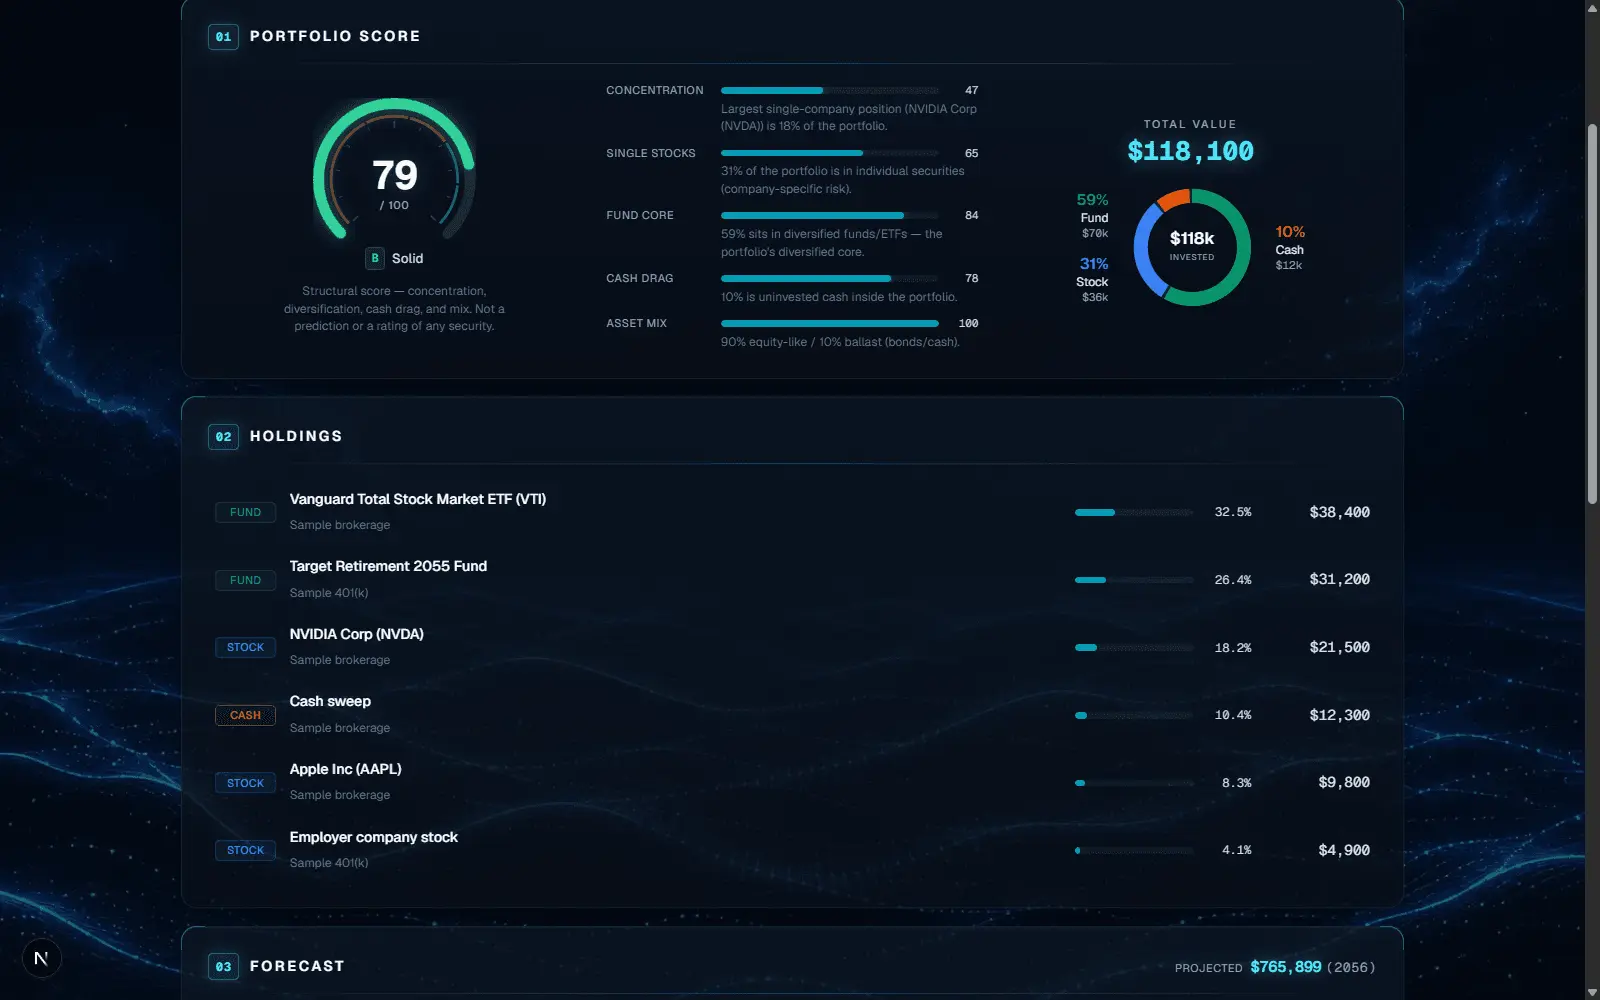1600x1000 pixels.
Task: Click the CASH tag for Cash sweep
Action: [x=245, y=715]
